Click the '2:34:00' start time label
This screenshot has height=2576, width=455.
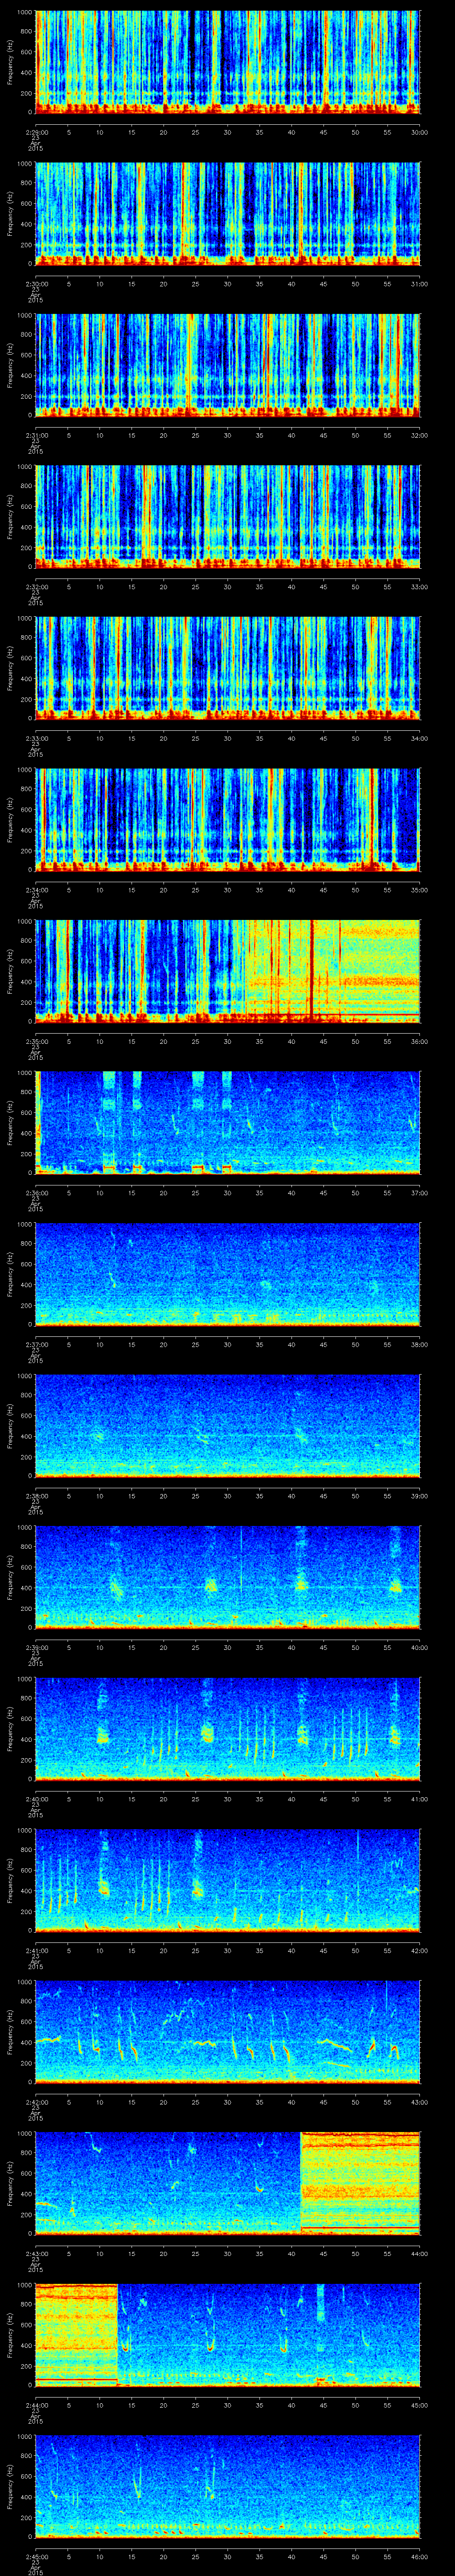click(36, 890)
